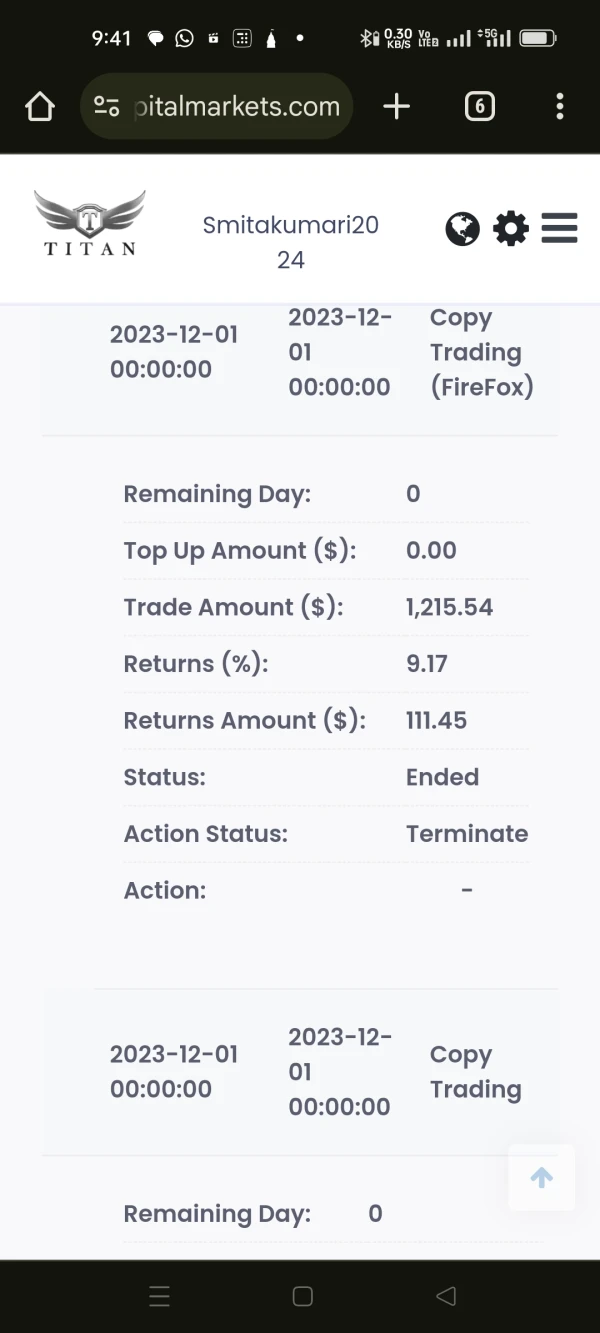
Task: Tap the browser home icon
Action: tap(40, 106)
